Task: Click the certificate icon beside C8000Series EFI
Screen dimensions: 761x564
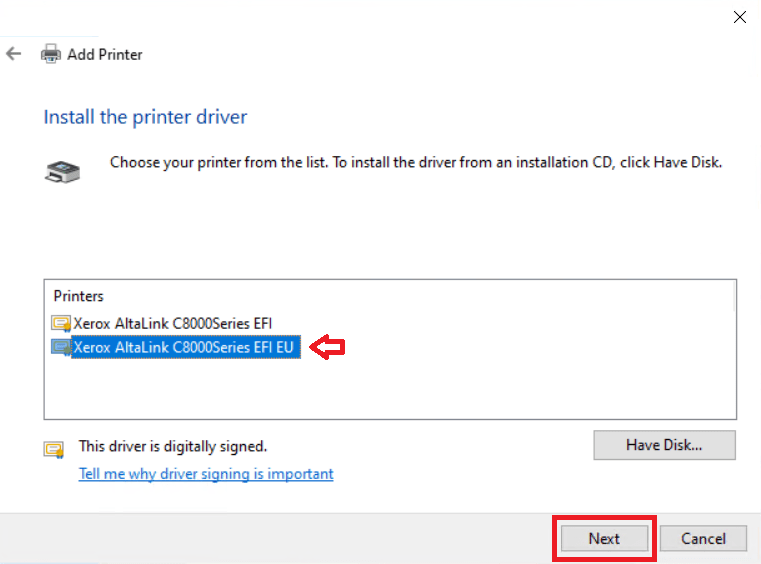Action: pos(61,323)
